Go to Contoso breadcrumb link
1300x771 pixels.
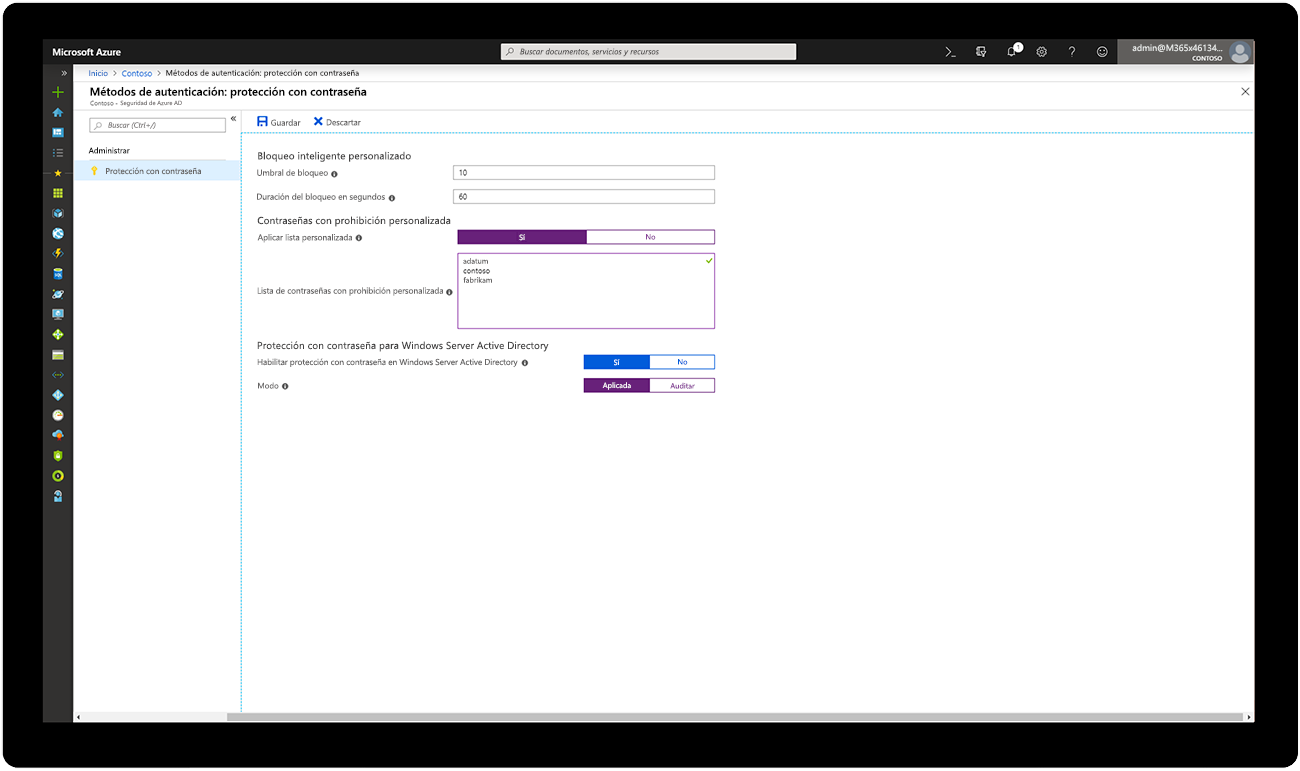tap(137, 73)
